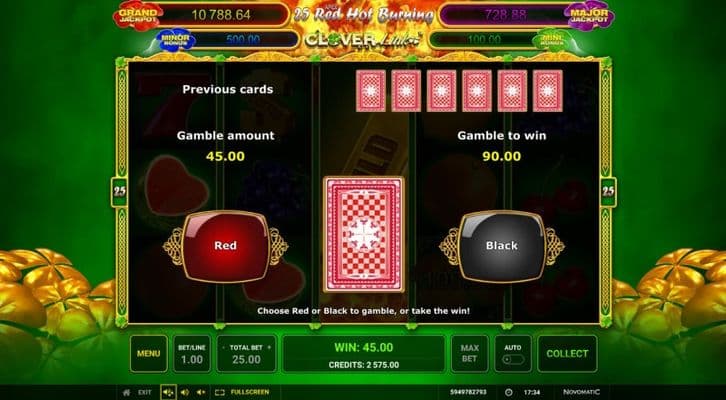Collect the current win

tap(567, 354)
